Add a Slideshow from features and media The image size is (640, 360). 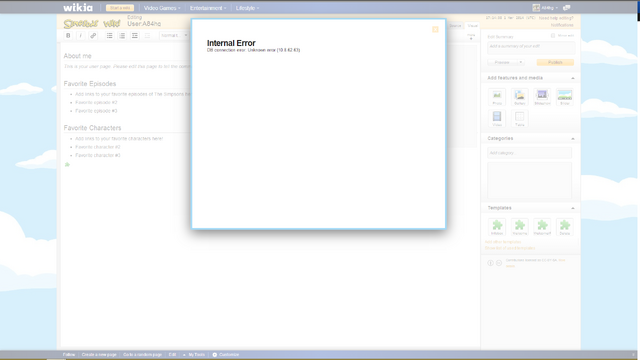542,97
